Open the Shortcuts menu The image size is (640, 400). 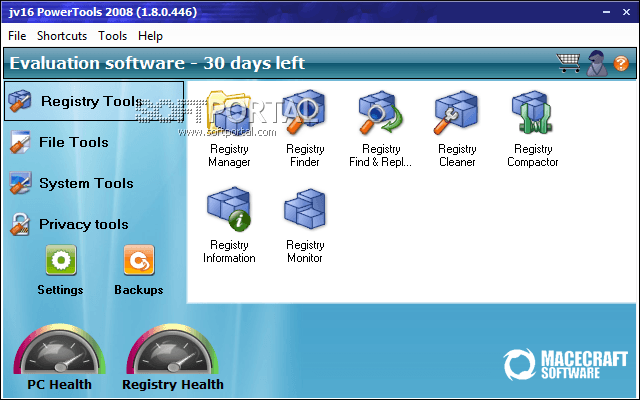click(62, 36)
